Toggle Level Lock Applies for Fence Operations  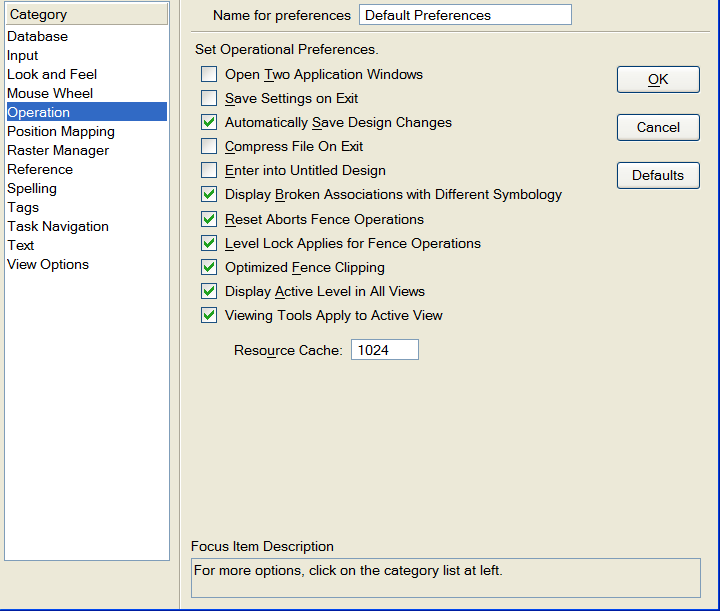(x=209, y=243)
